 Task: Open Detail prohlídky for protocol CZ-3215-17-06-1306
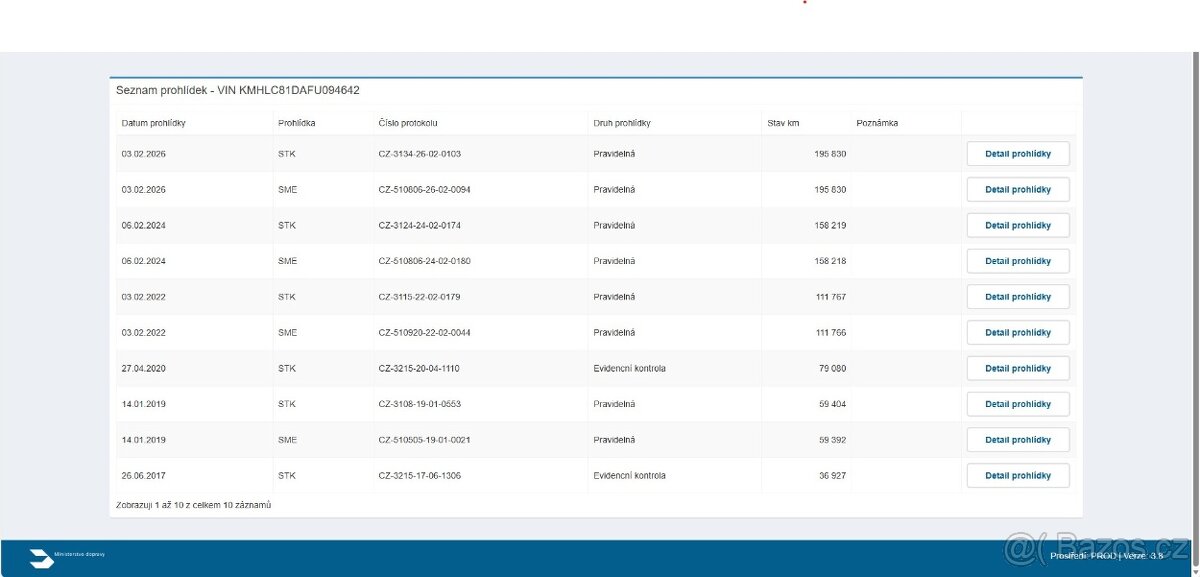point(1018,476)
